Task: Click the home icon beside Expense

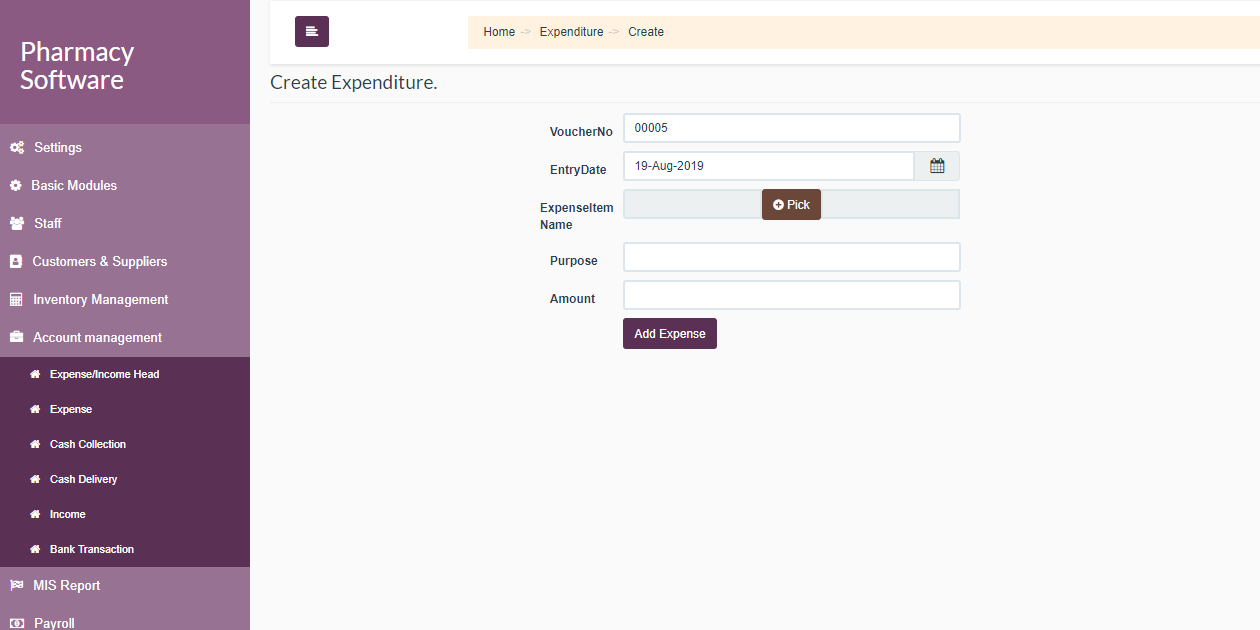Action: tap(35, 409)
